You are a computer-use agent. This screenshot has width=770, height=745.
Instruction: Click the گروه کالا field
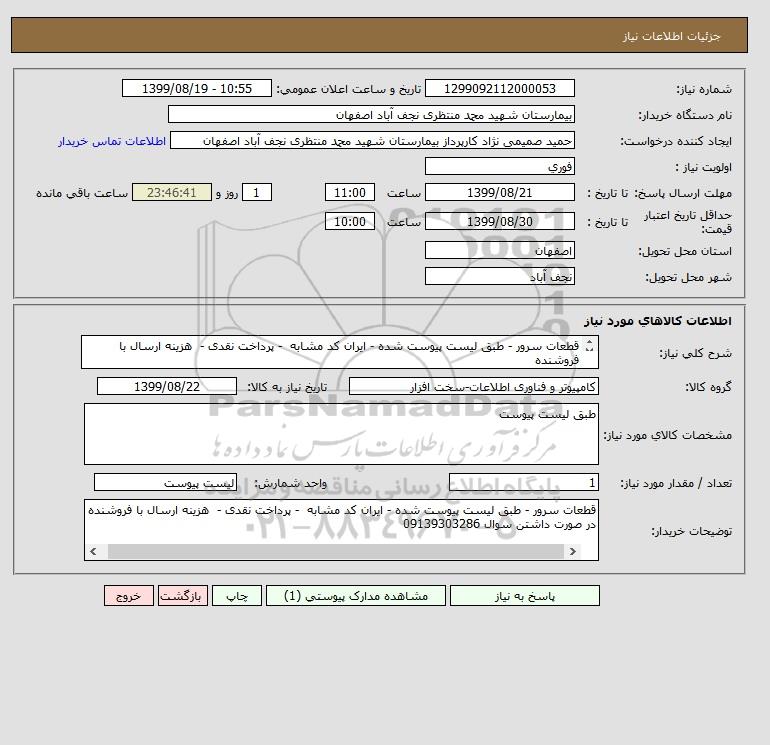[x=473, y=386]
